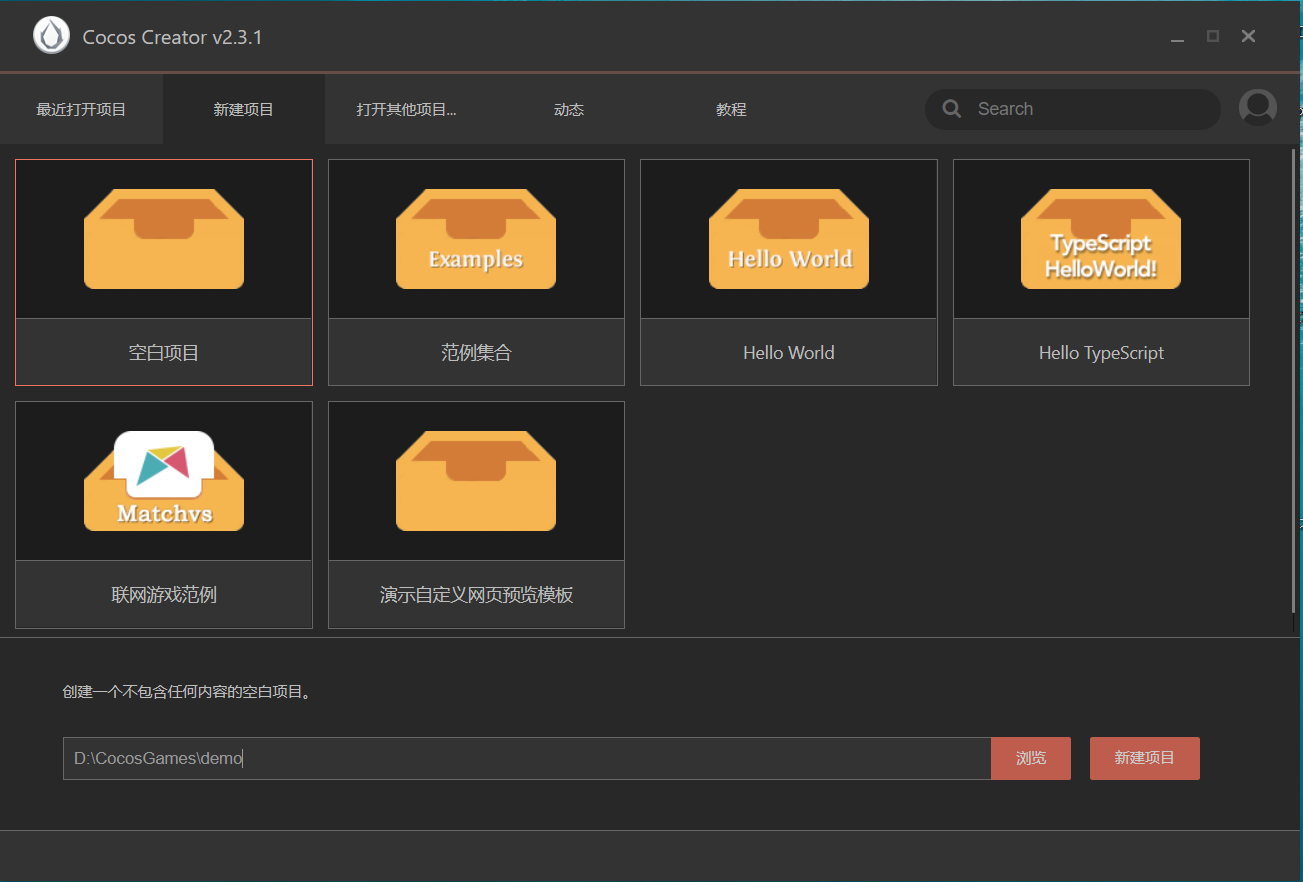Open the 打开其他项目... tab
Image resolution: width=1303 pixels, height=882 pixels.
pyautogui.click(x=406, y=110)
